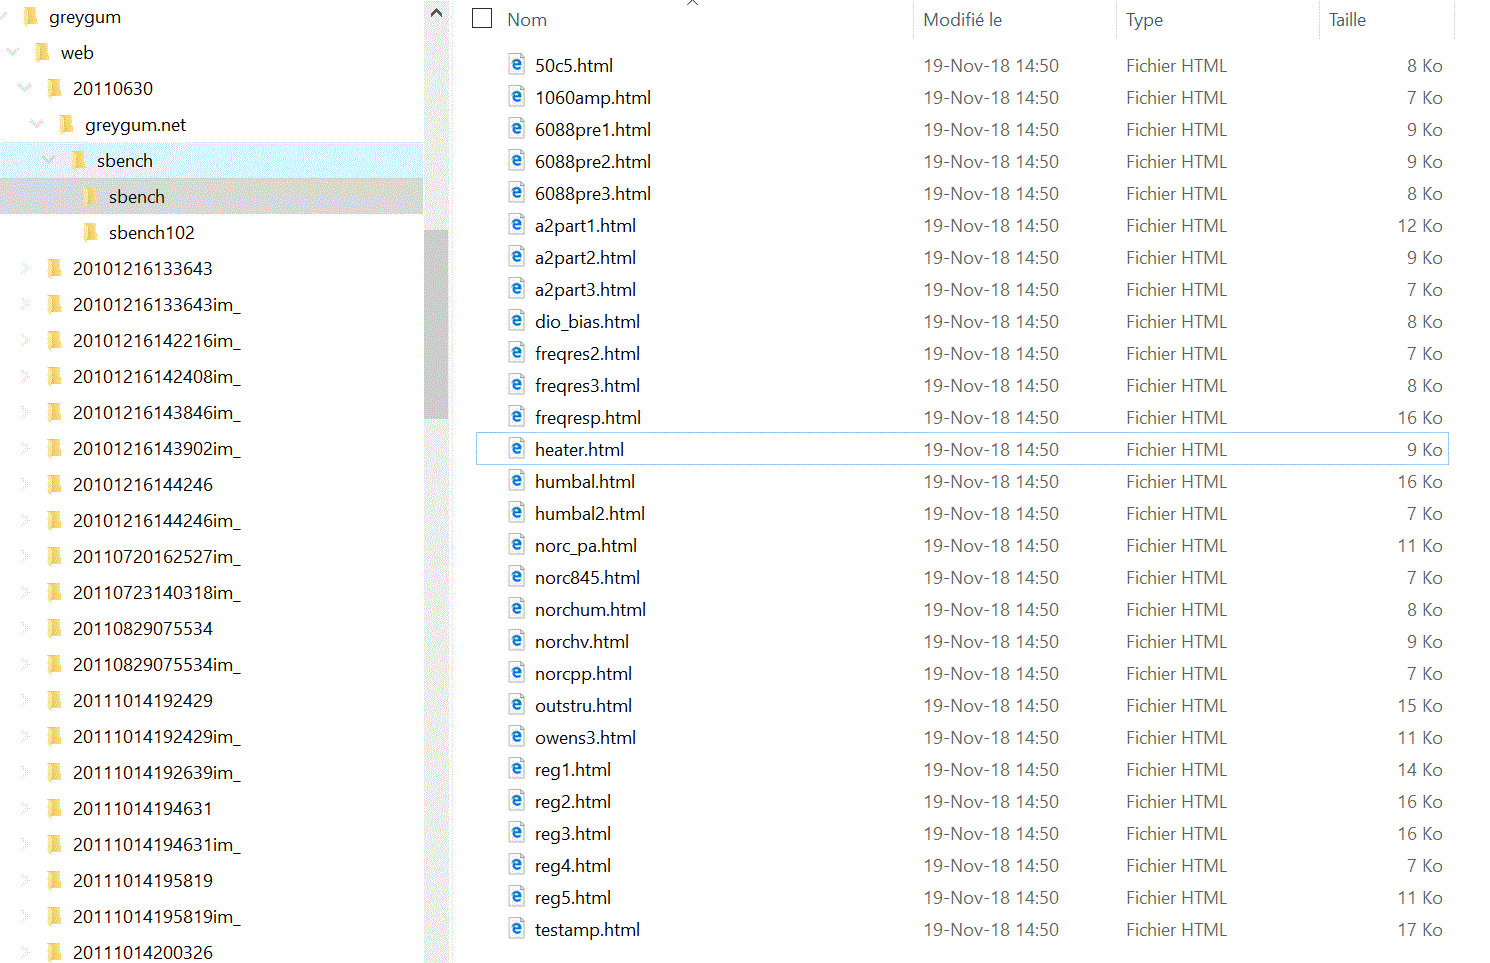The width and height of the screenshot is (1490, 963).
Task: Click the reg5.html file icon
Action: (516, 897)
